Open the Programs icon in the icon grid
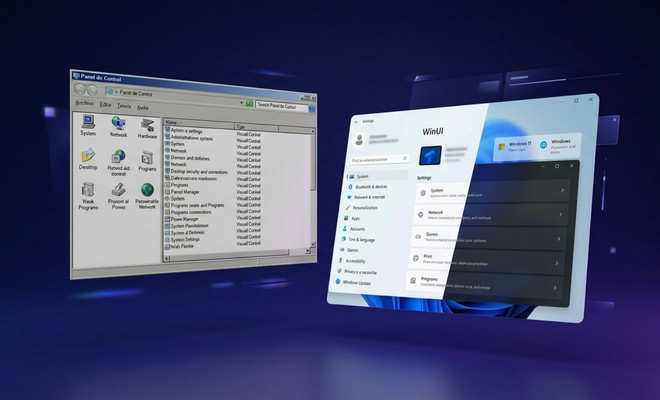660x400 pixels. pos(147,161)
